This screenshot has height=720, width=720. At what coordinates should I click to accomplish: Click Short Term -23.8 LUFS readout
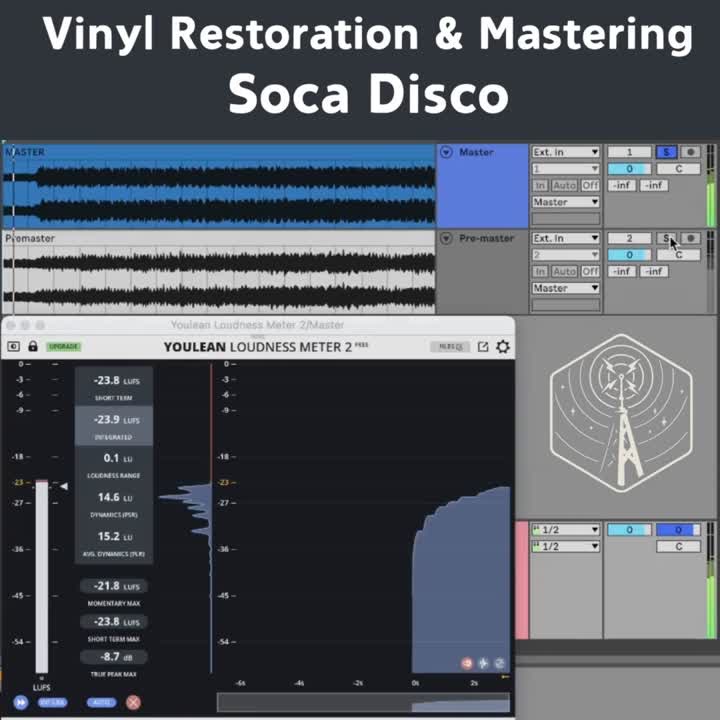click(x=114, y=387)
